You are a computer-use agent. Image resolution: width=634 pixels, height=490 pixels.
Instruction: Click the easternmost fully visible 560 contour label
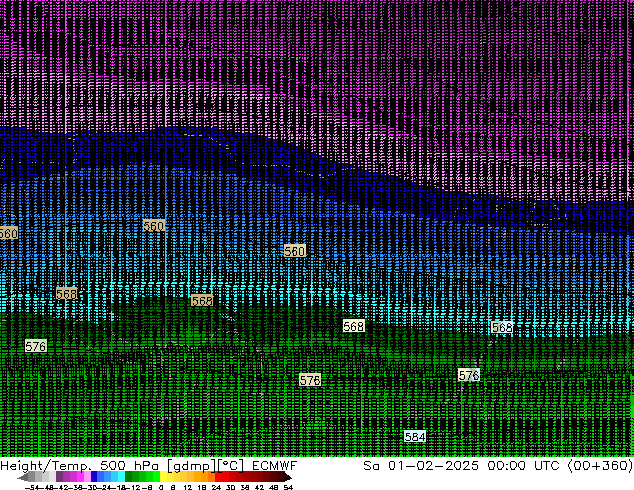click(294, 251)
